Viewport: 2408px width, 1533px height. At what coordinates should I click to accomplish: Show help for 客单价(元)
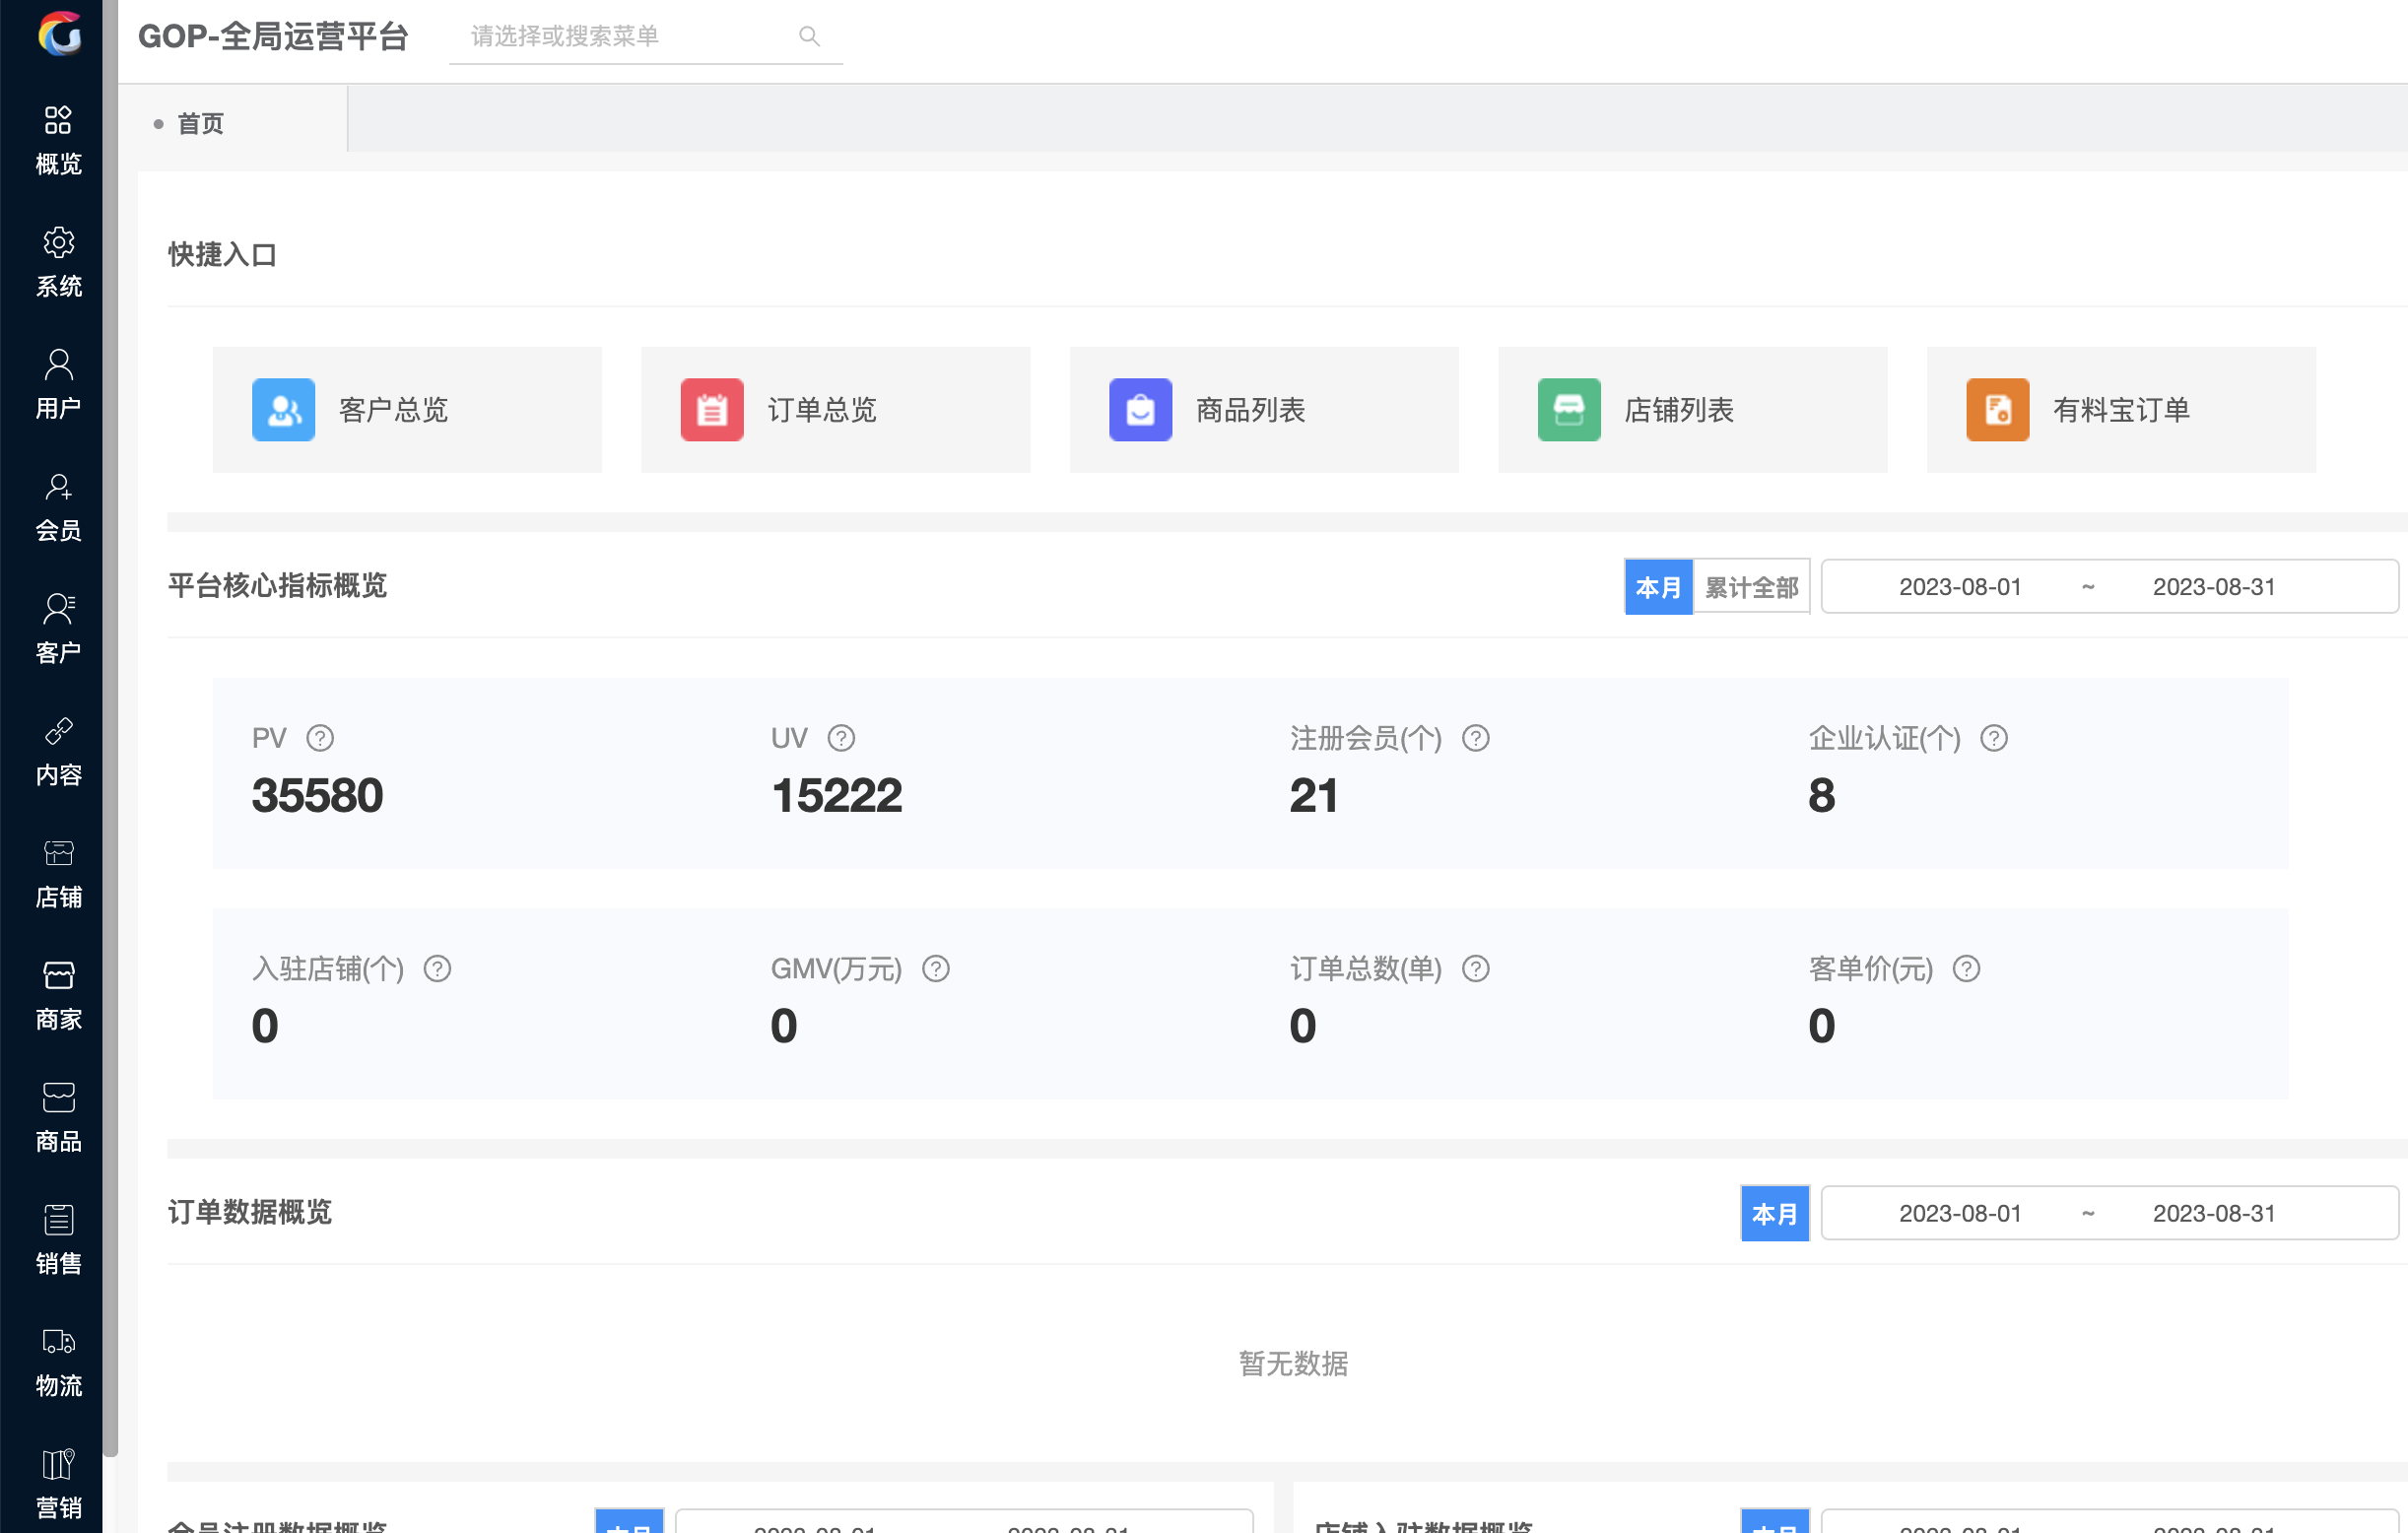coord(1965,968)
